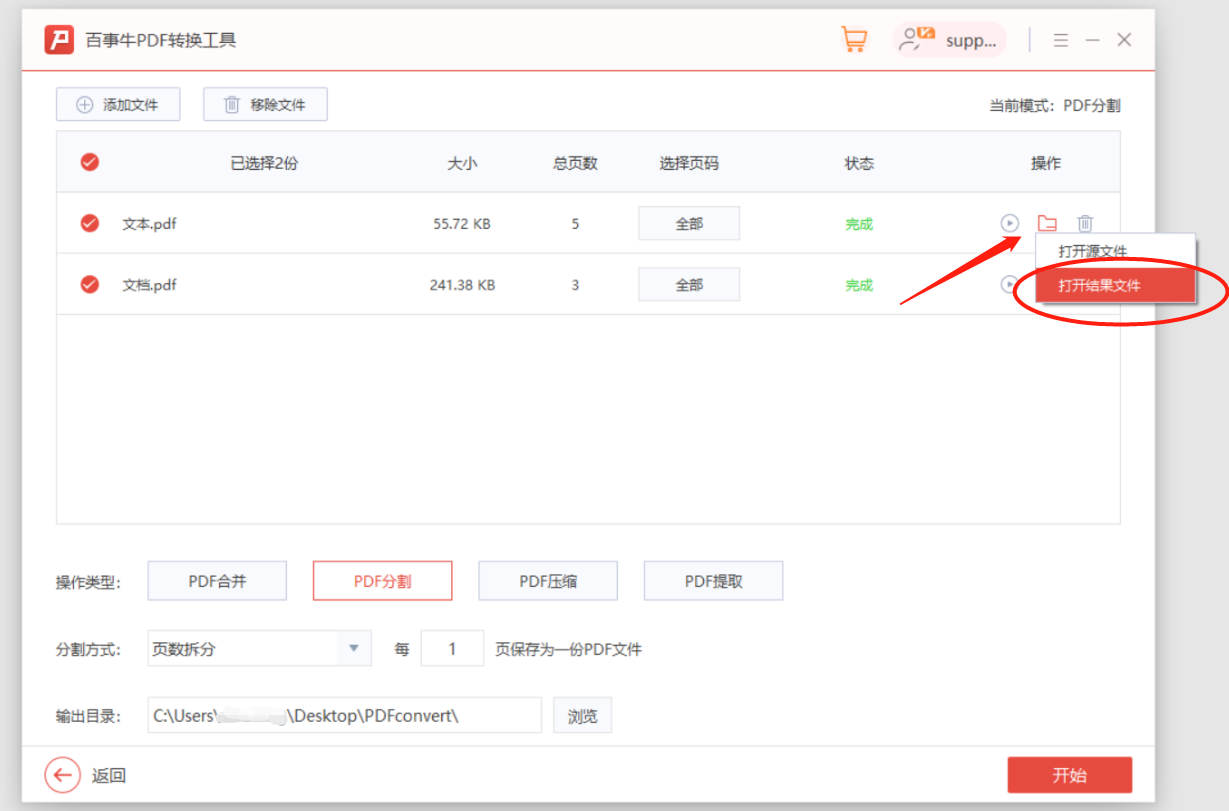Click the 操作 column header
The image size is (1229, 811).
[x=1046, y=163]
